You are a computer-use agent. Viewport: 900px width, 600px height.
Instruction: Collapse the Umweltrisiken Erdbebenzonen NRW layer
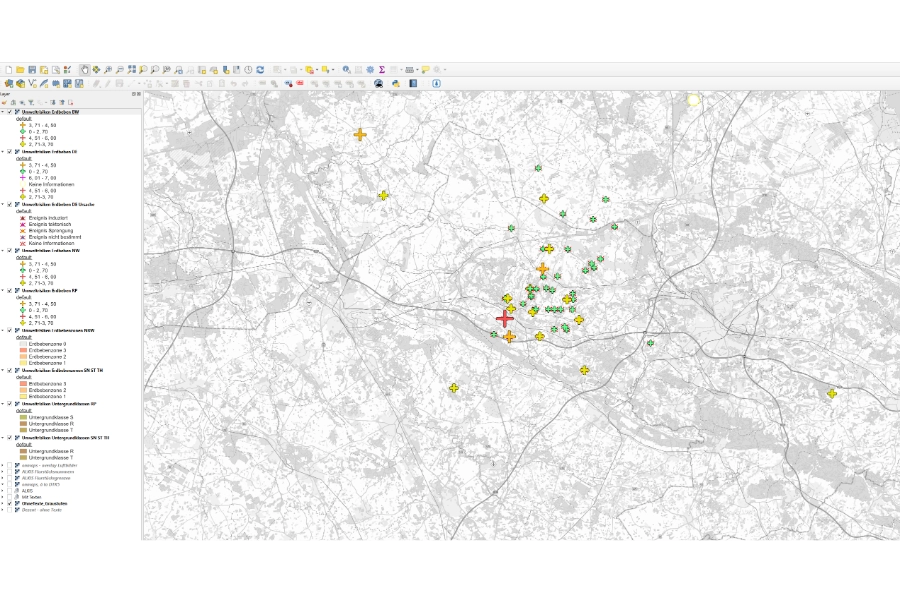coord(3,331)
